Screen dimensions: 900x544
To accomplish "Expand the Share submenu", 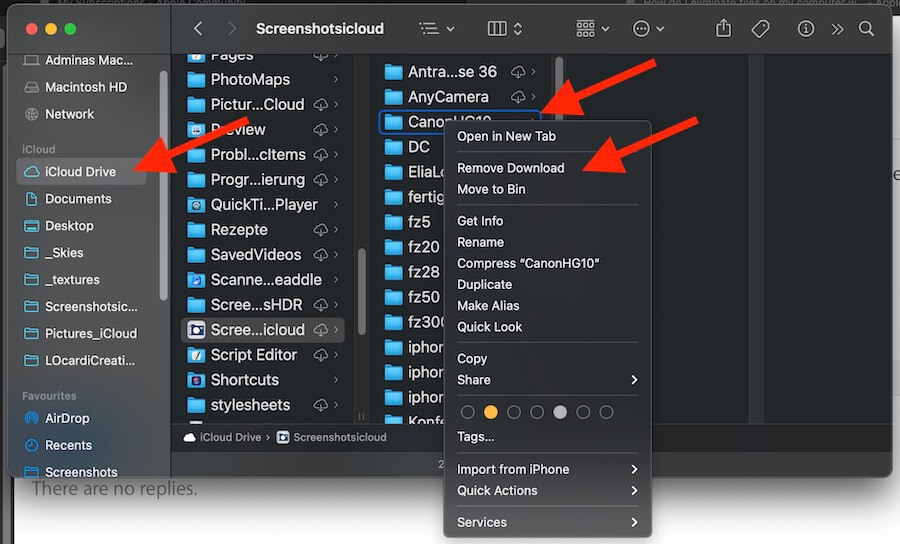I will (547, 380).
